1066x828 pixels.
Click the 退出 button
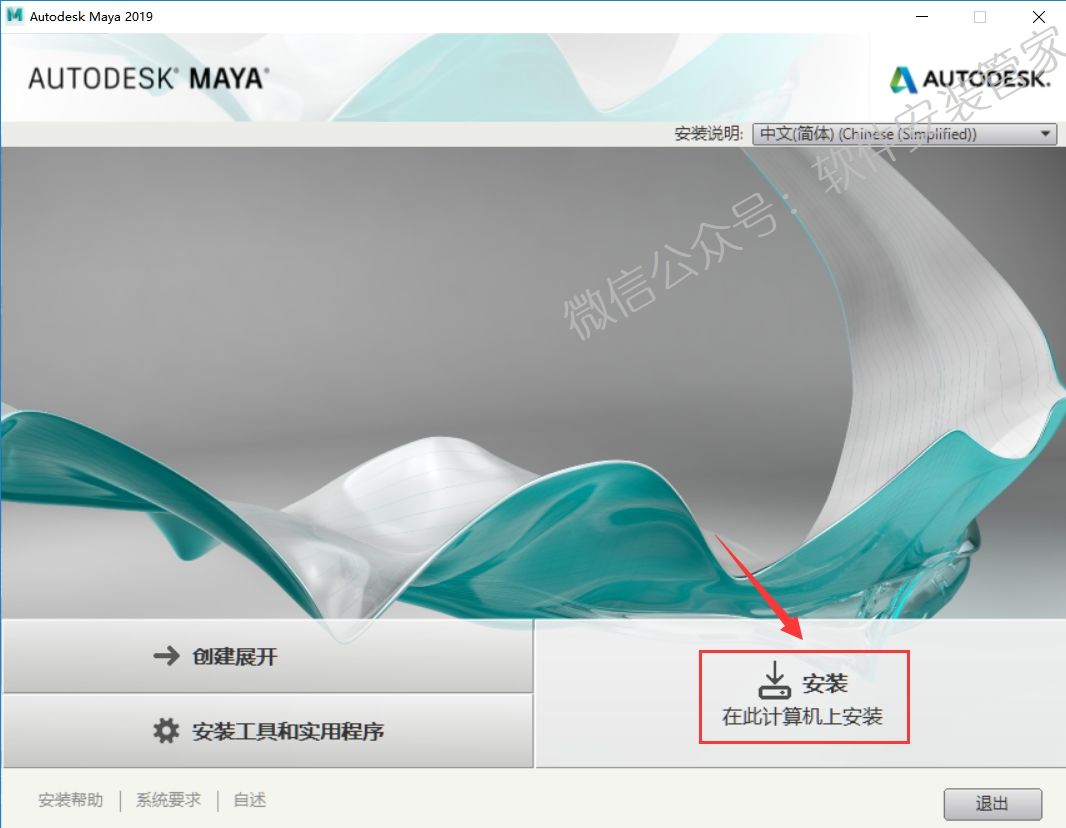993,804
